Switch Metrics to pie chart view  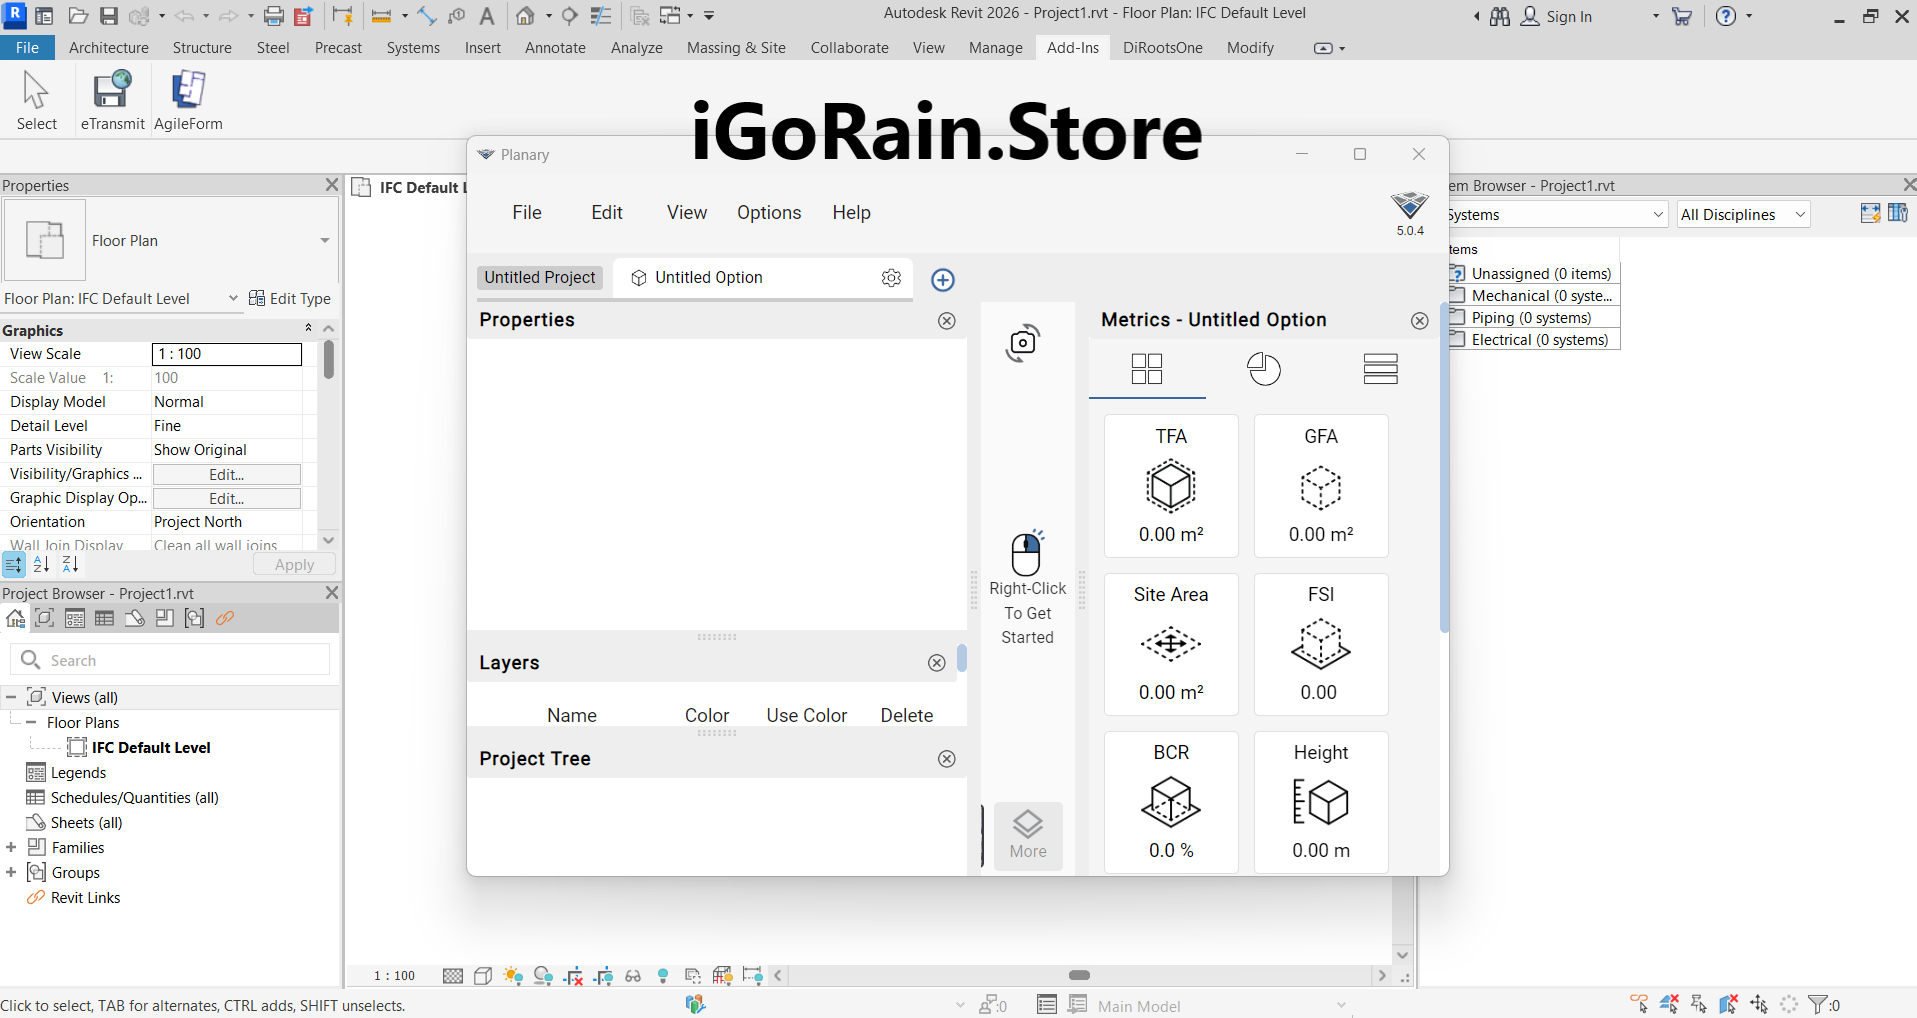point(1263,369)
